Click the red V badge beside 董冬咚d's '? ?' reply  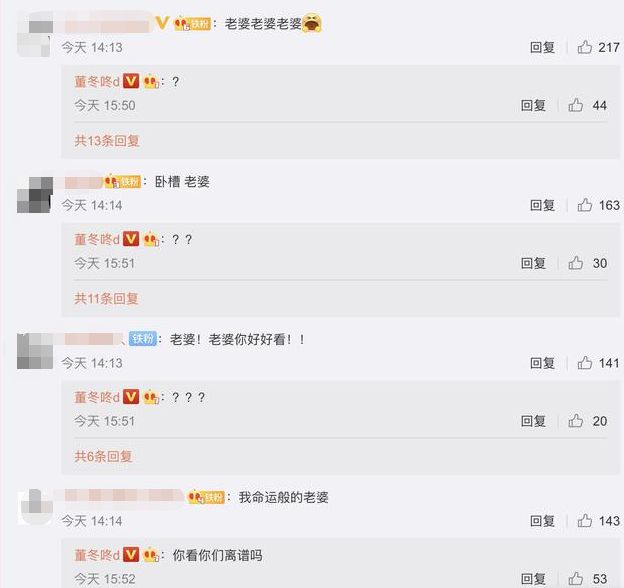(131, 239)
